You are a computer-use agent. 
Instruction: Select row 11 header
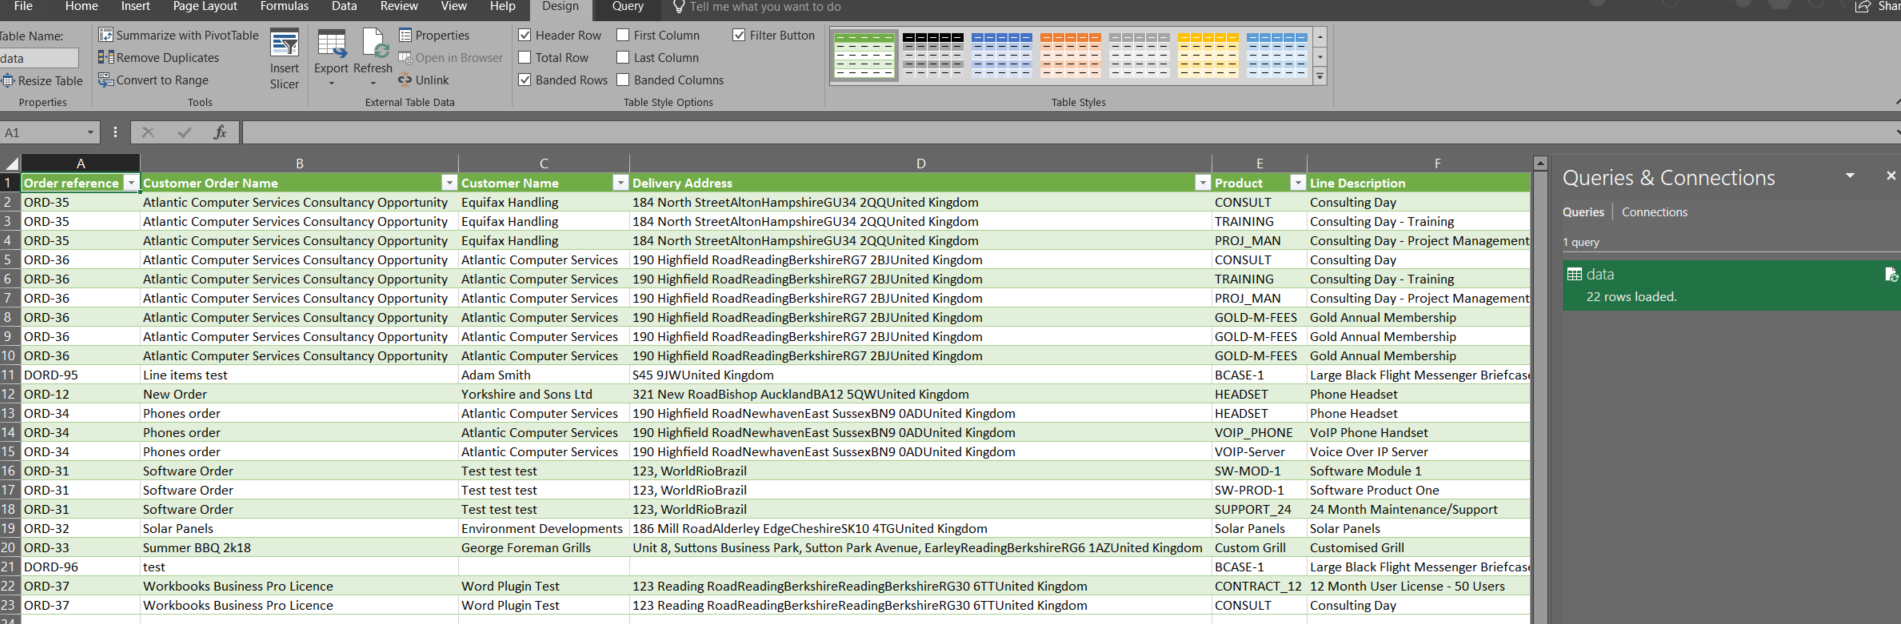pyautogui.click(x=10, y=375)
